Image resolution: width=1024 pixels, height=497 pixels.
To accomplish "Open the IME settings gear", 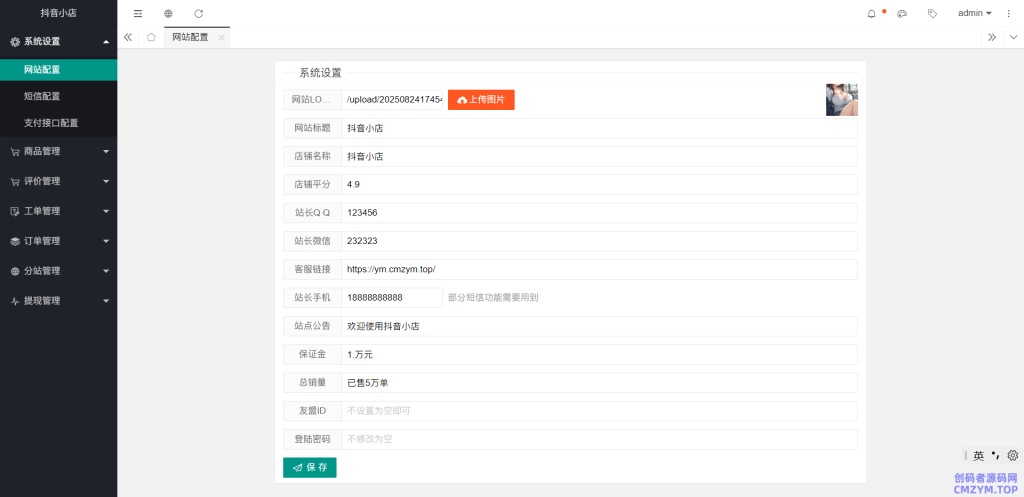I will 1013,455.
